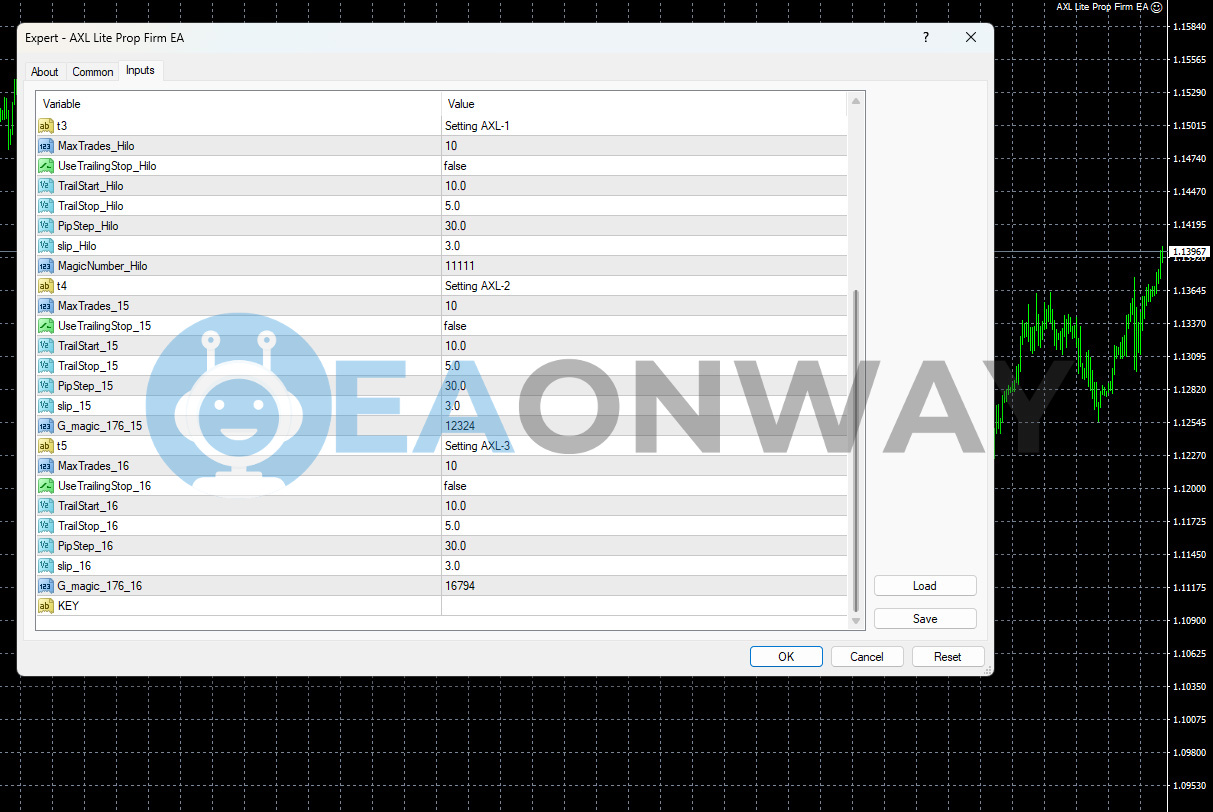Click the G_magic_176_15 integer icon
Screen dimensions: 1213x812
click(x=45, y=426)
